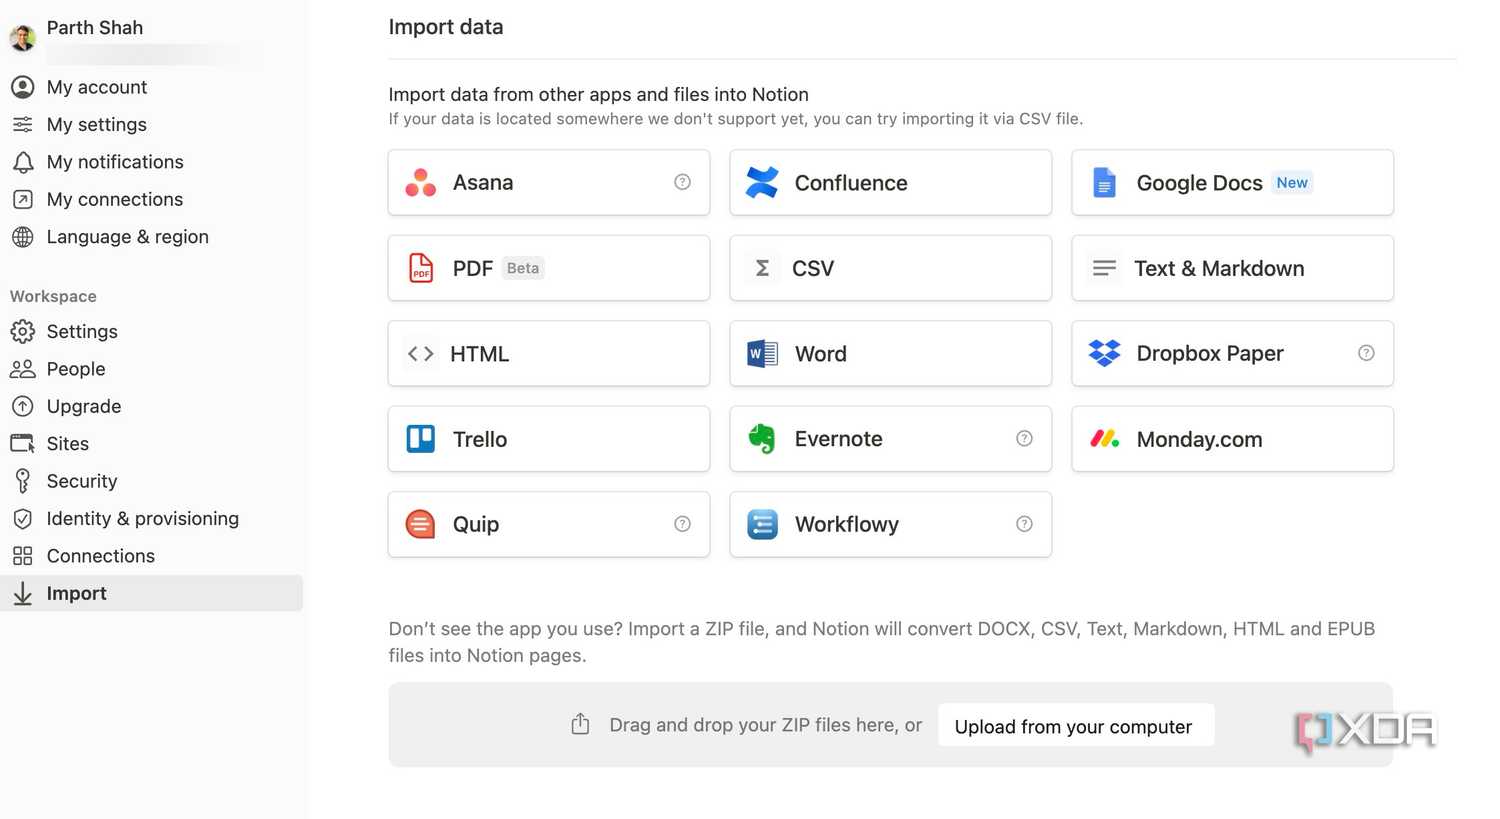This screenshot has width=1500, height=819.
Task: Open help icon on Workflowy card
Action: [1024, 524]
